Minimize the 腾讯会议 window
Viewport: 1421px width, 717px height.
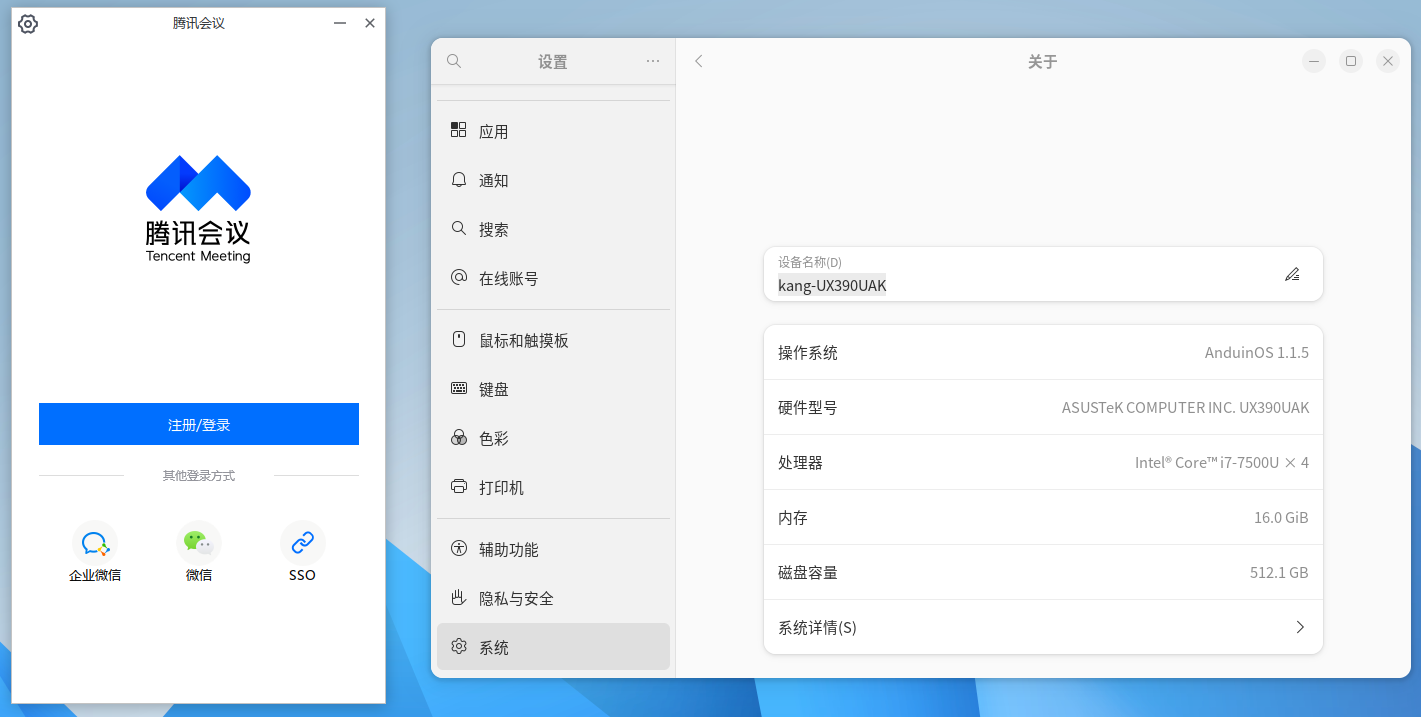(x=340, y=23)
